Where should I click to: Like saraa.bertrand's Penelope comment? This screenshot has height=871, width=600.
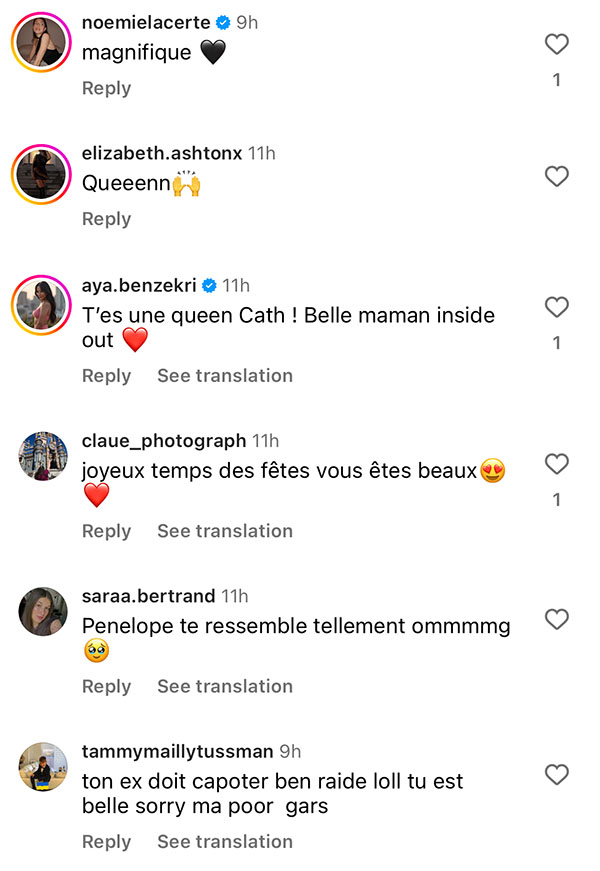556,619
